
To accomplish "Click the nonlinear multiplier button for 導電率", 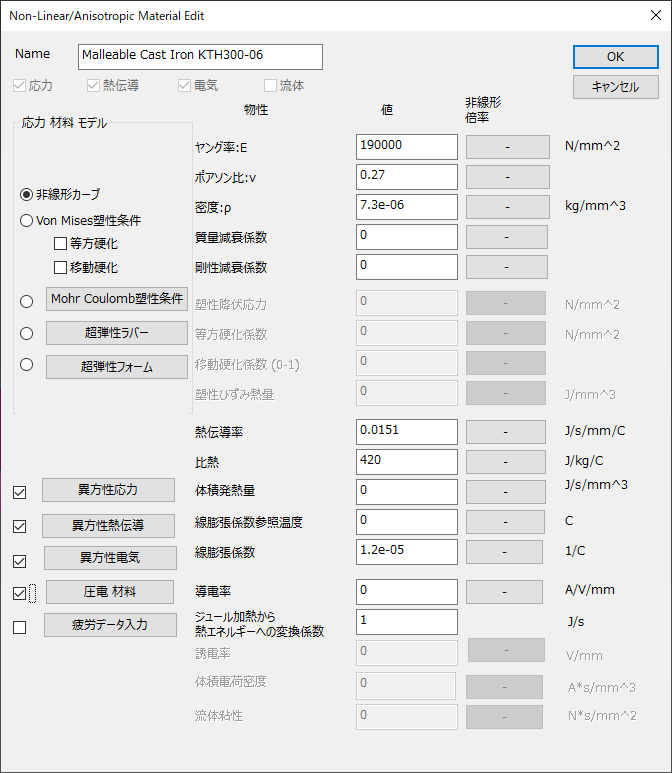I will pos(507,592).
